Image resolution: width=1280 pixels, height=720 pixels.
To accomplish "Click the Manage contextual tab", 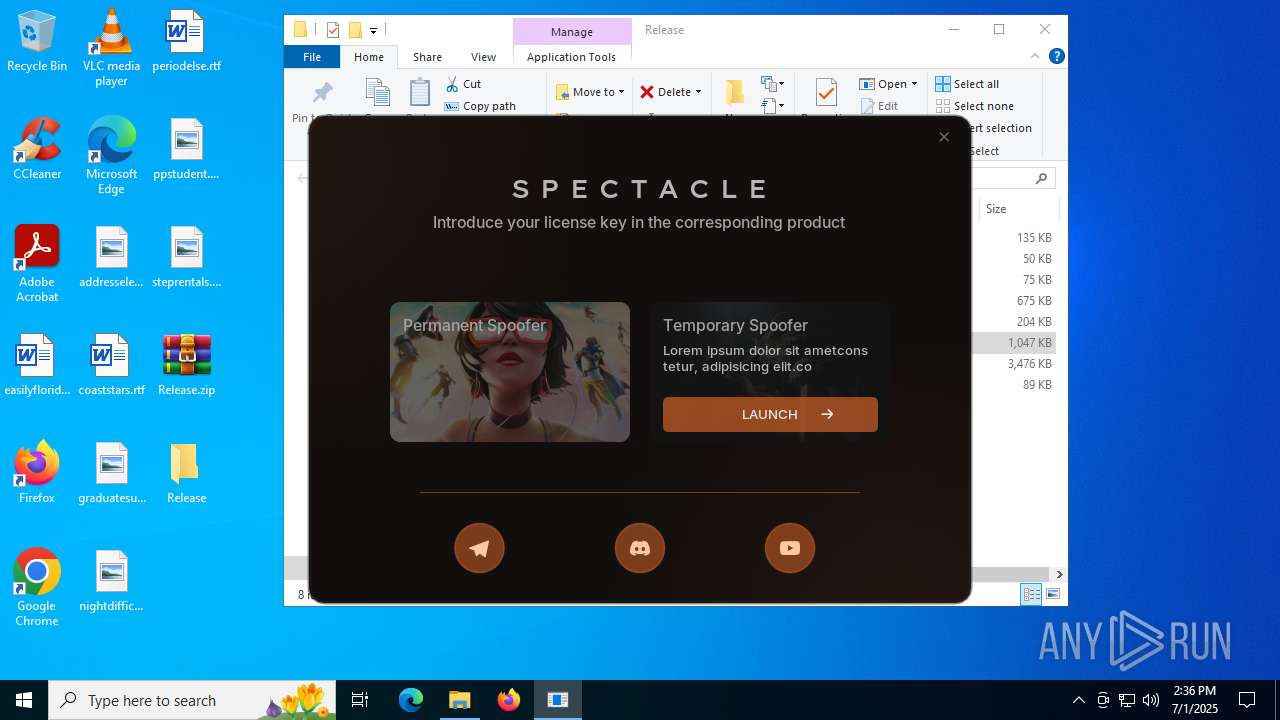I will 572,31.
